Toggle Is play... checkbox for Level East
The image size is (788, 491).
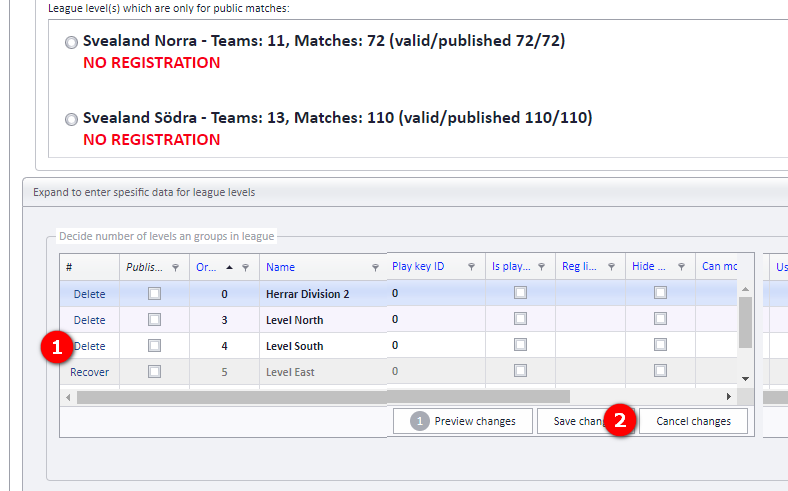(x=520, y=371)
